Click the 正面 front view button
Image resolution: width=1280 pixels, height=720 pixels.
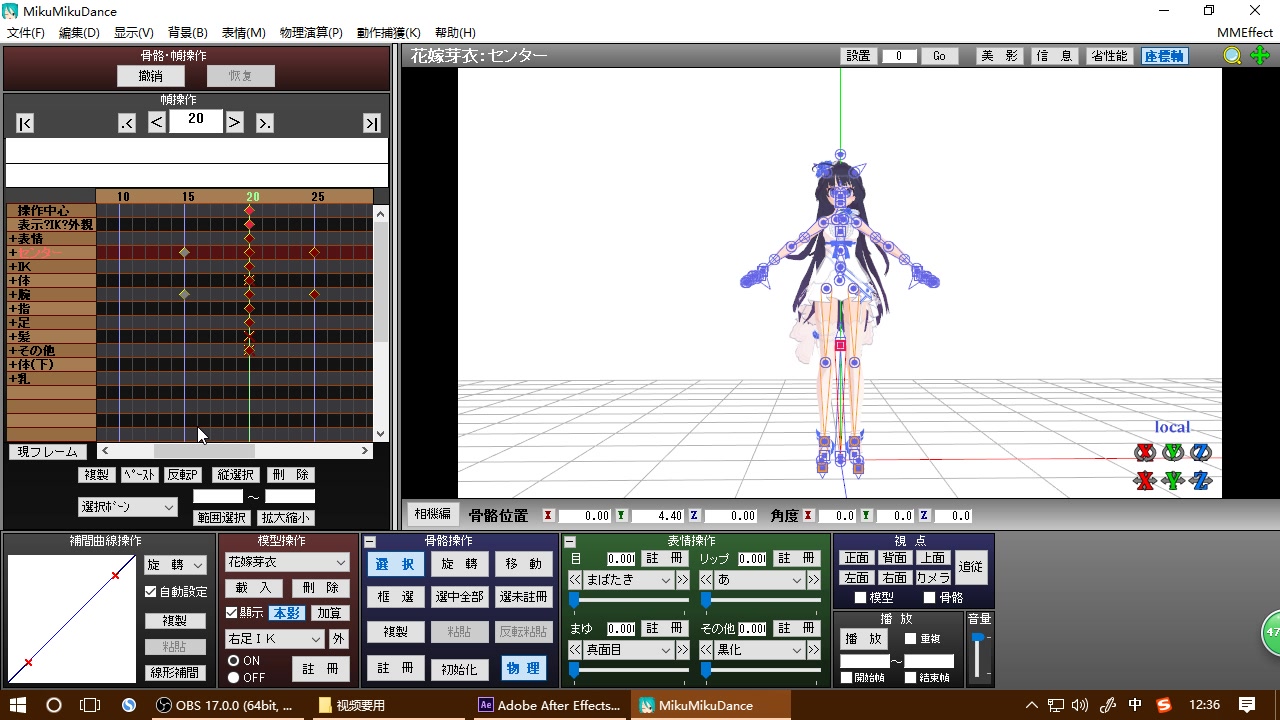click(x=857, y=558)
